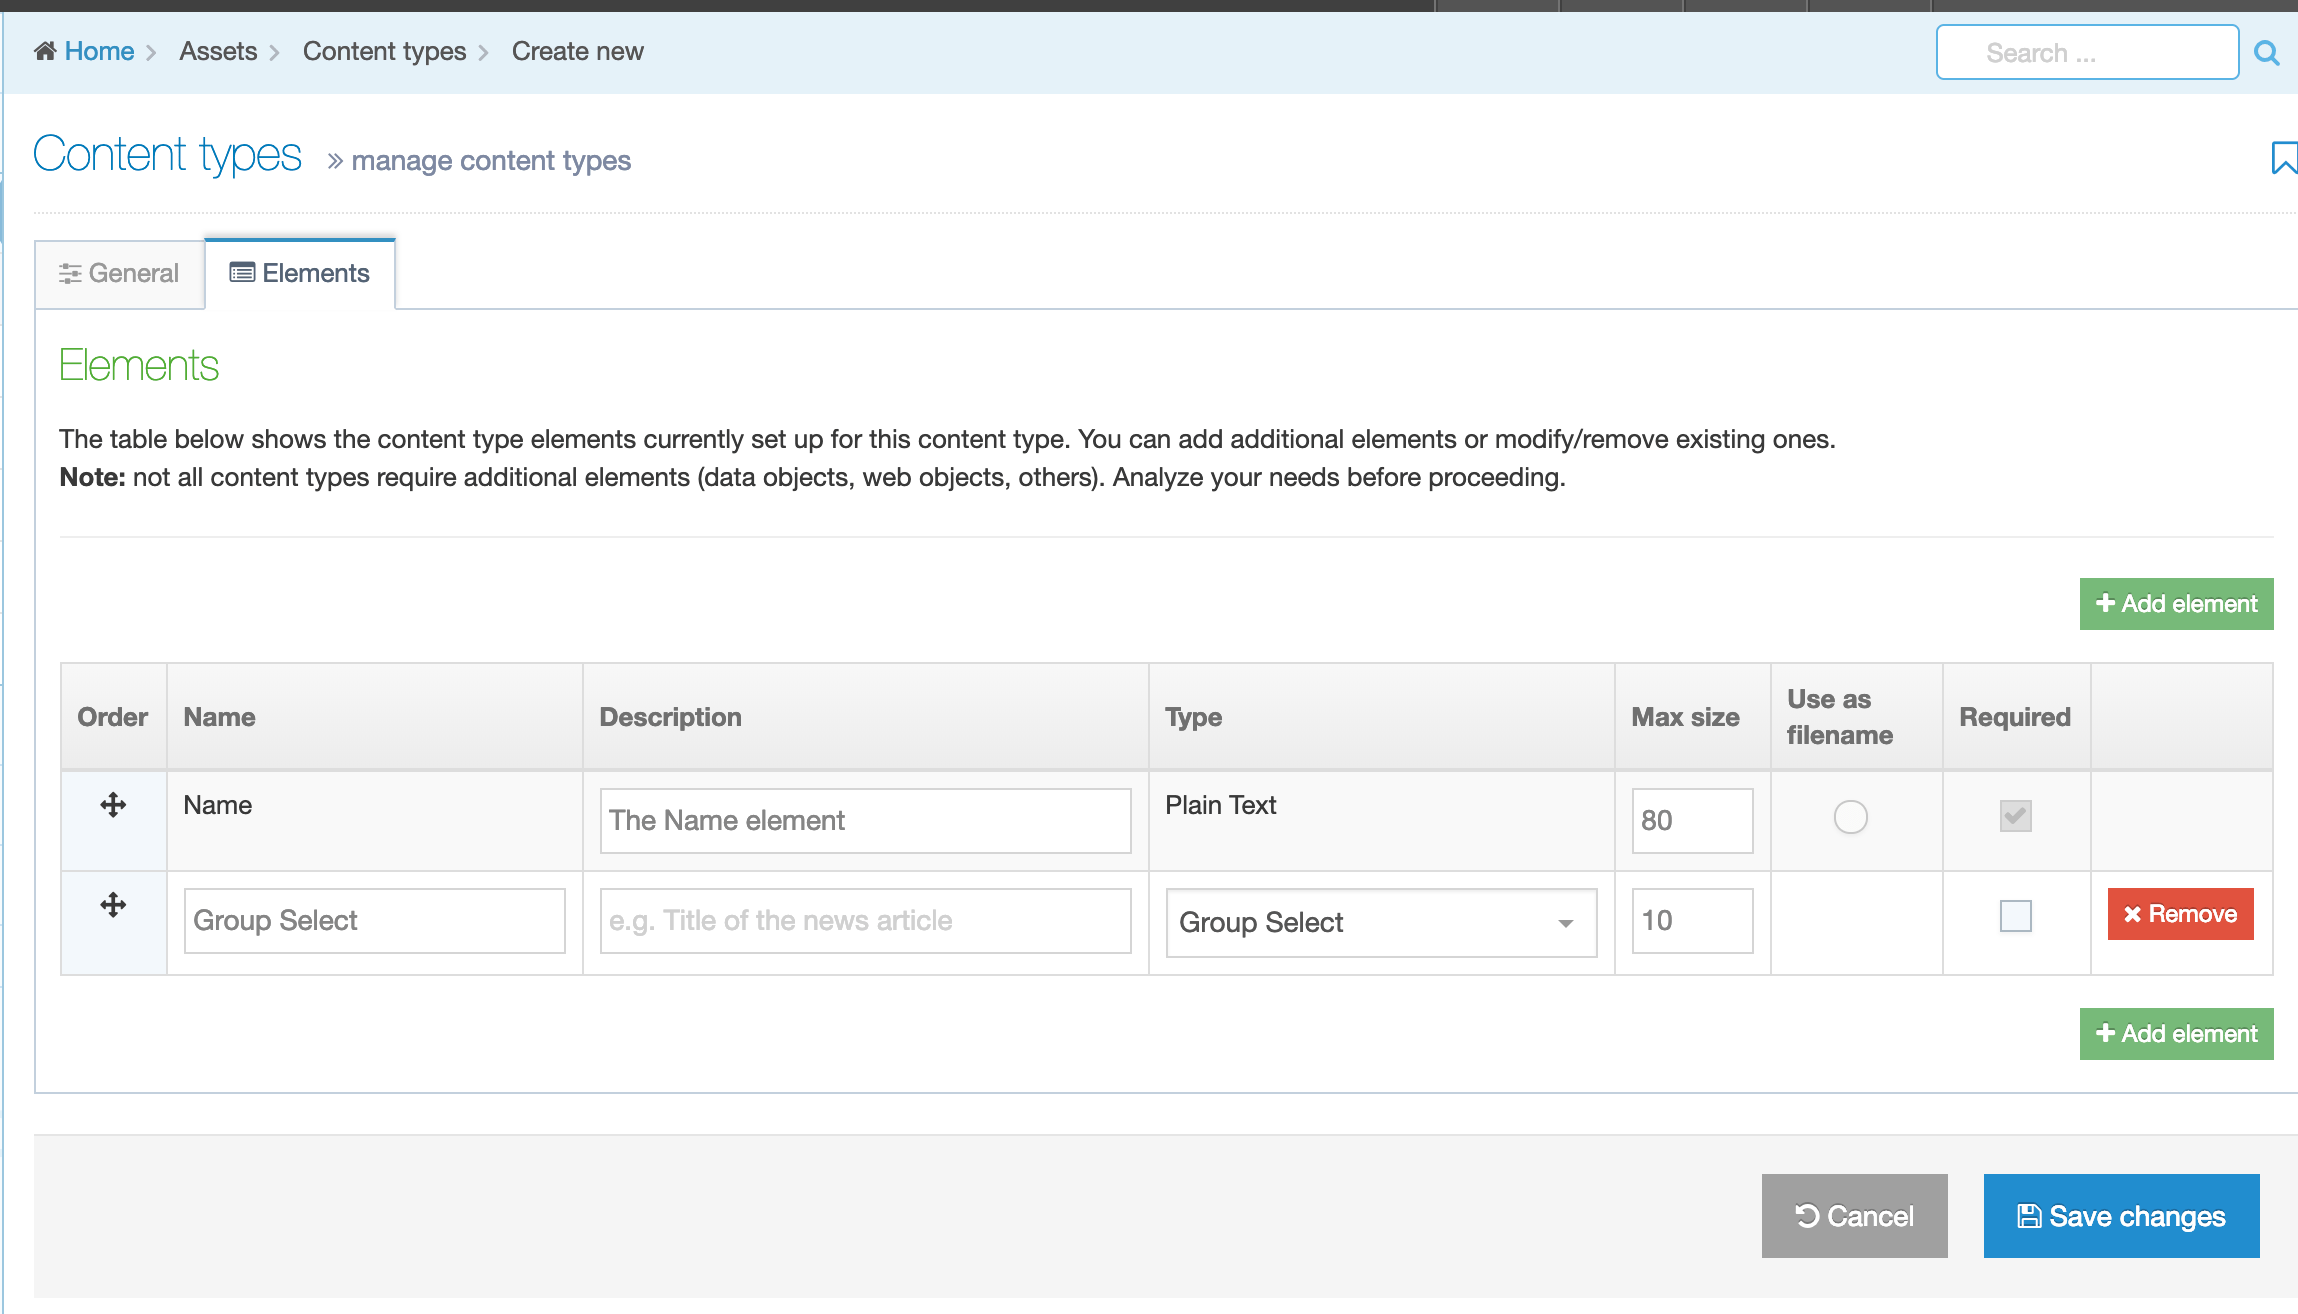
Task: Click into the Search field
Action: pos(2087,53)
